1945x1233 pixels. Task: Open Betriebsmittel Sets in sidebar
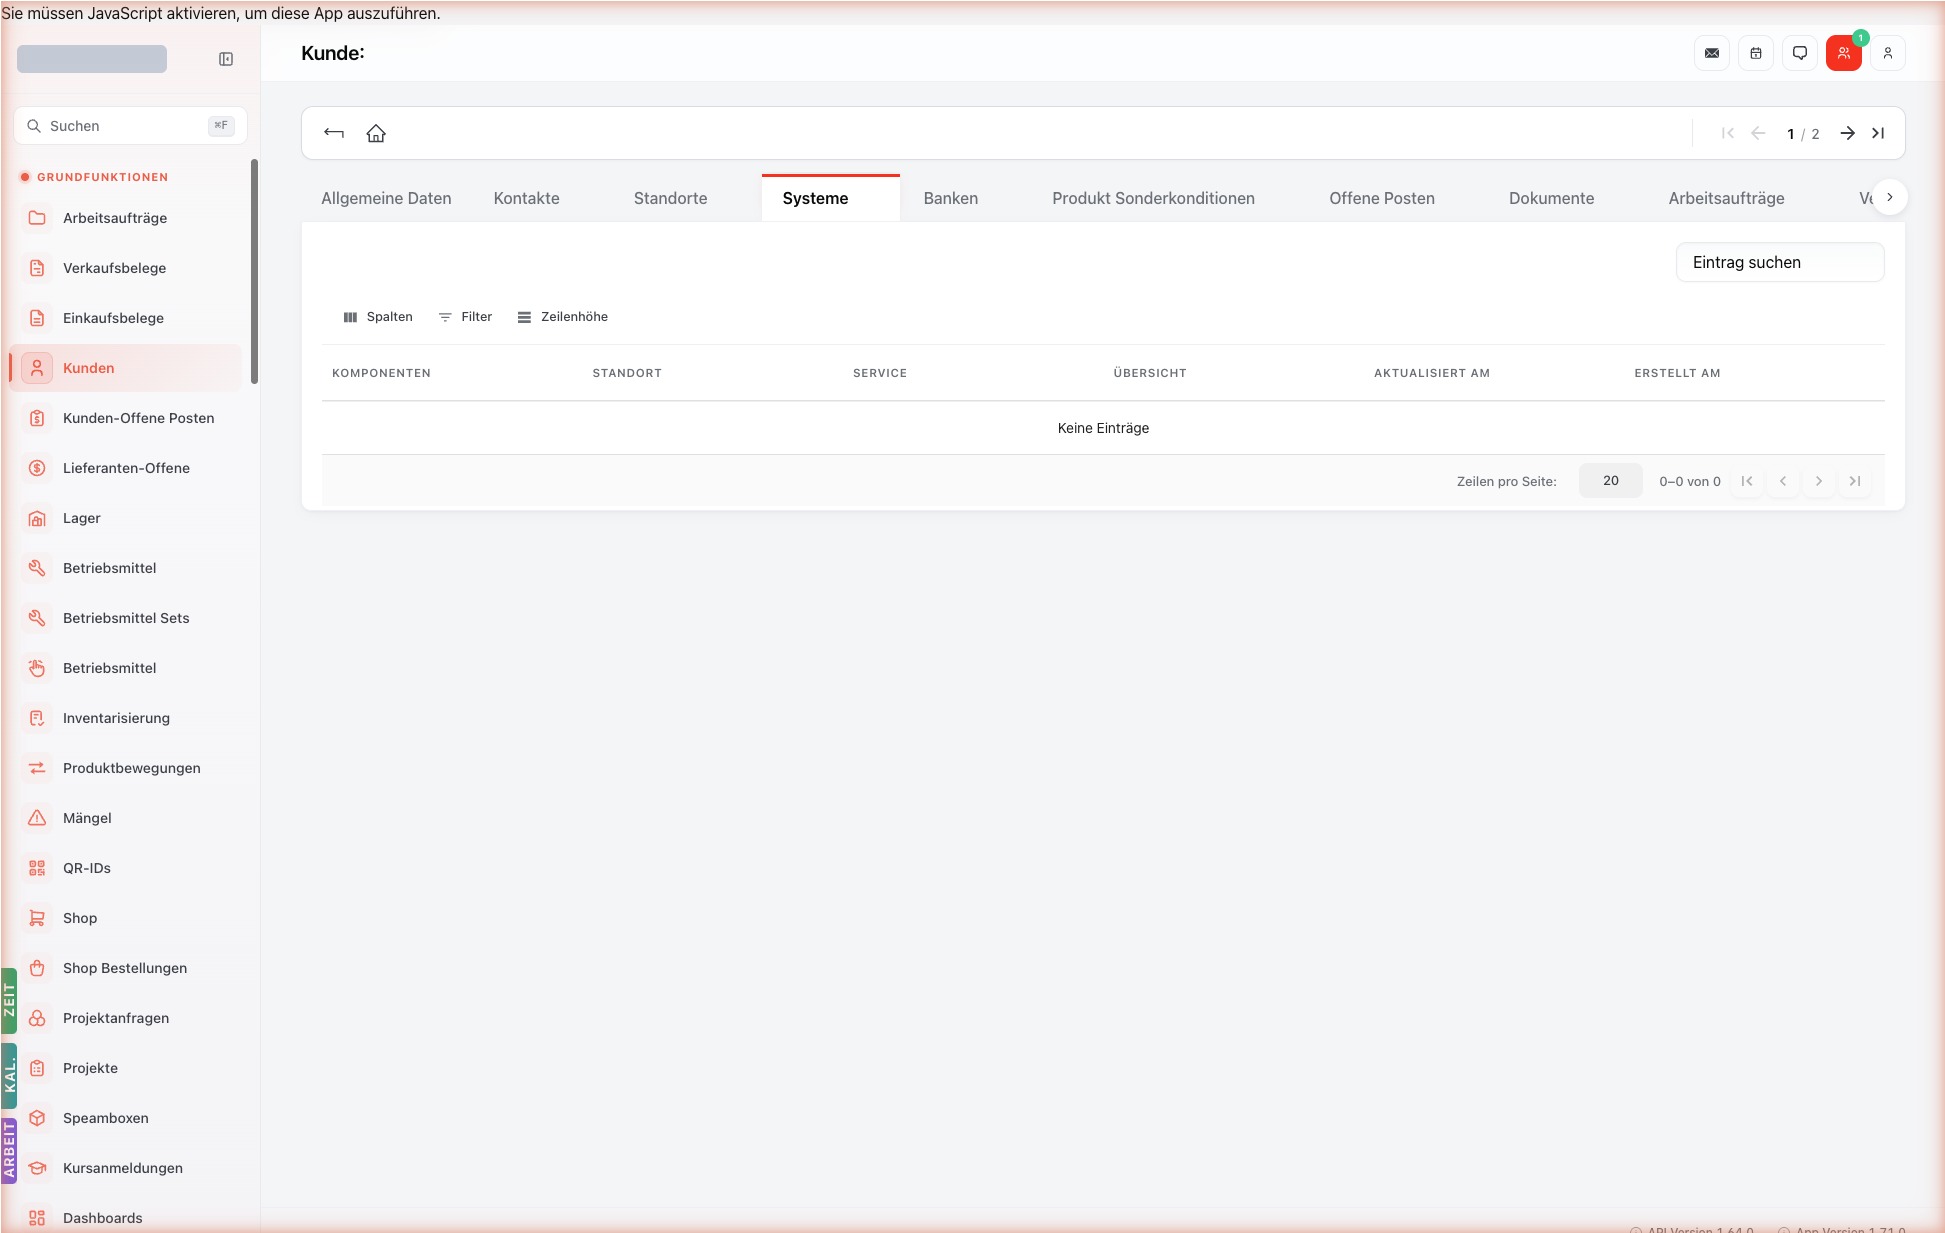point(126,618)
